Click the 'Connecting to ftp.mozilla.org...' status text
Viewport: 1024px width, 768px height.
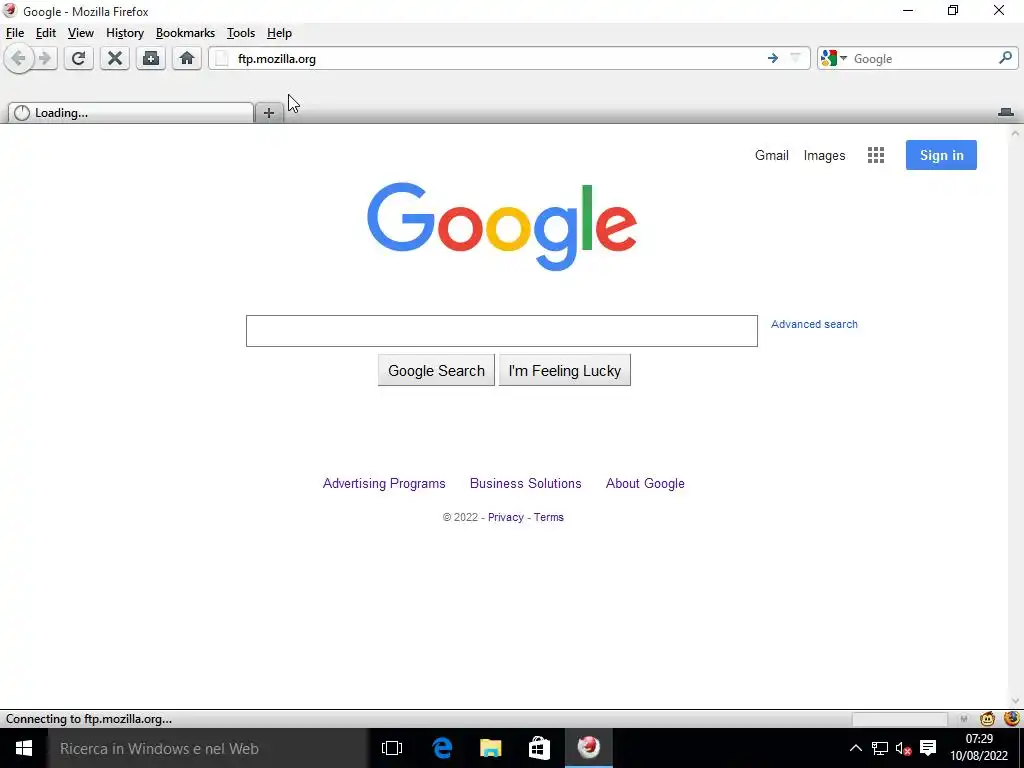89,719
